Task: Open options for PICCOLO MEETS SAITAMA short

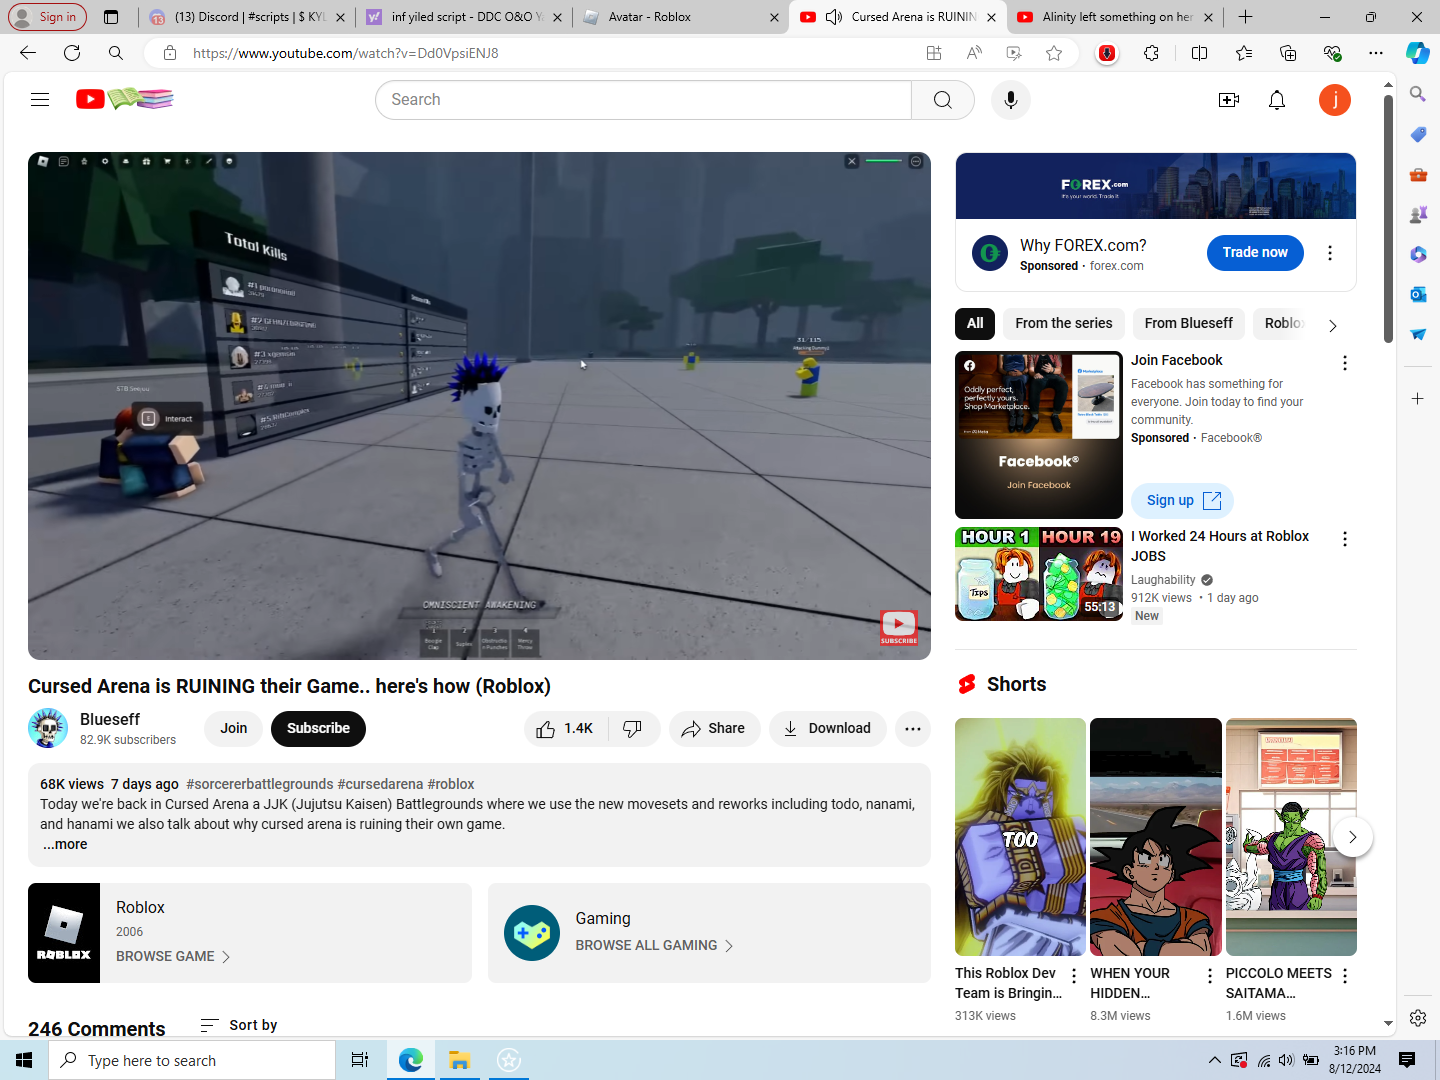Action: click(1345, 976)
